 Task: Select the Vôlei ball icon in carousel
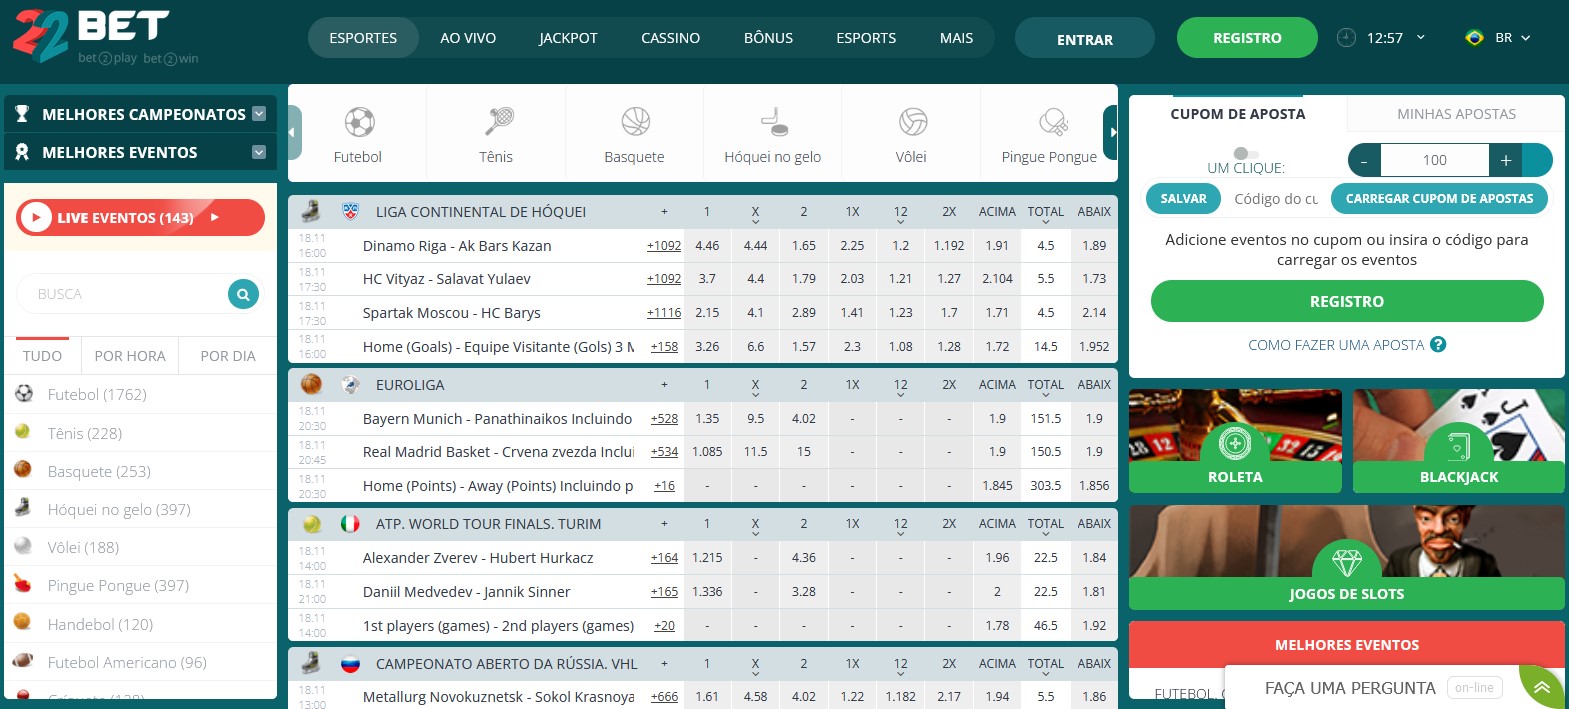(x=912, y=122)
